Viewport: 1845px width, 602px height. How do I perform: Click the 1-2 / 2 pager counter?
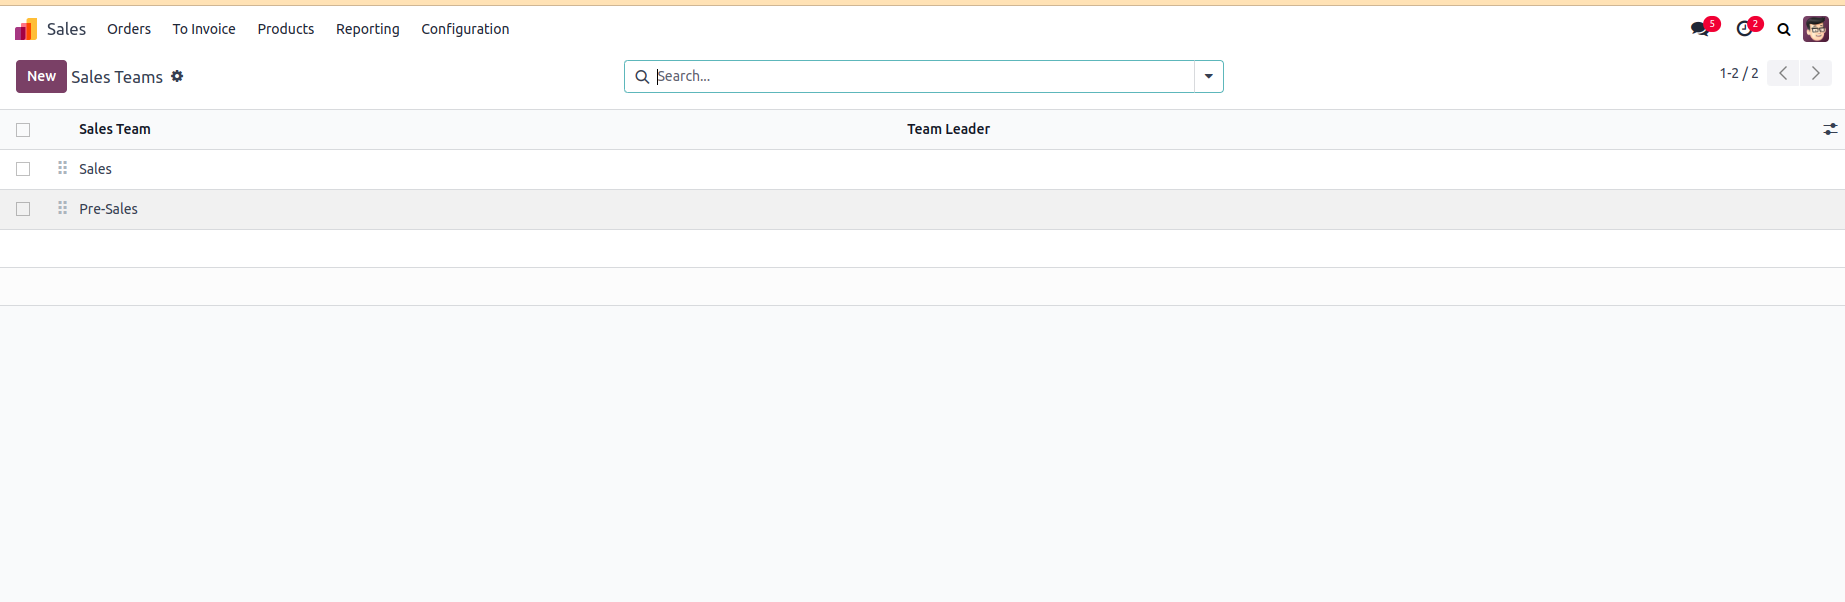(x=1739, y=73)
